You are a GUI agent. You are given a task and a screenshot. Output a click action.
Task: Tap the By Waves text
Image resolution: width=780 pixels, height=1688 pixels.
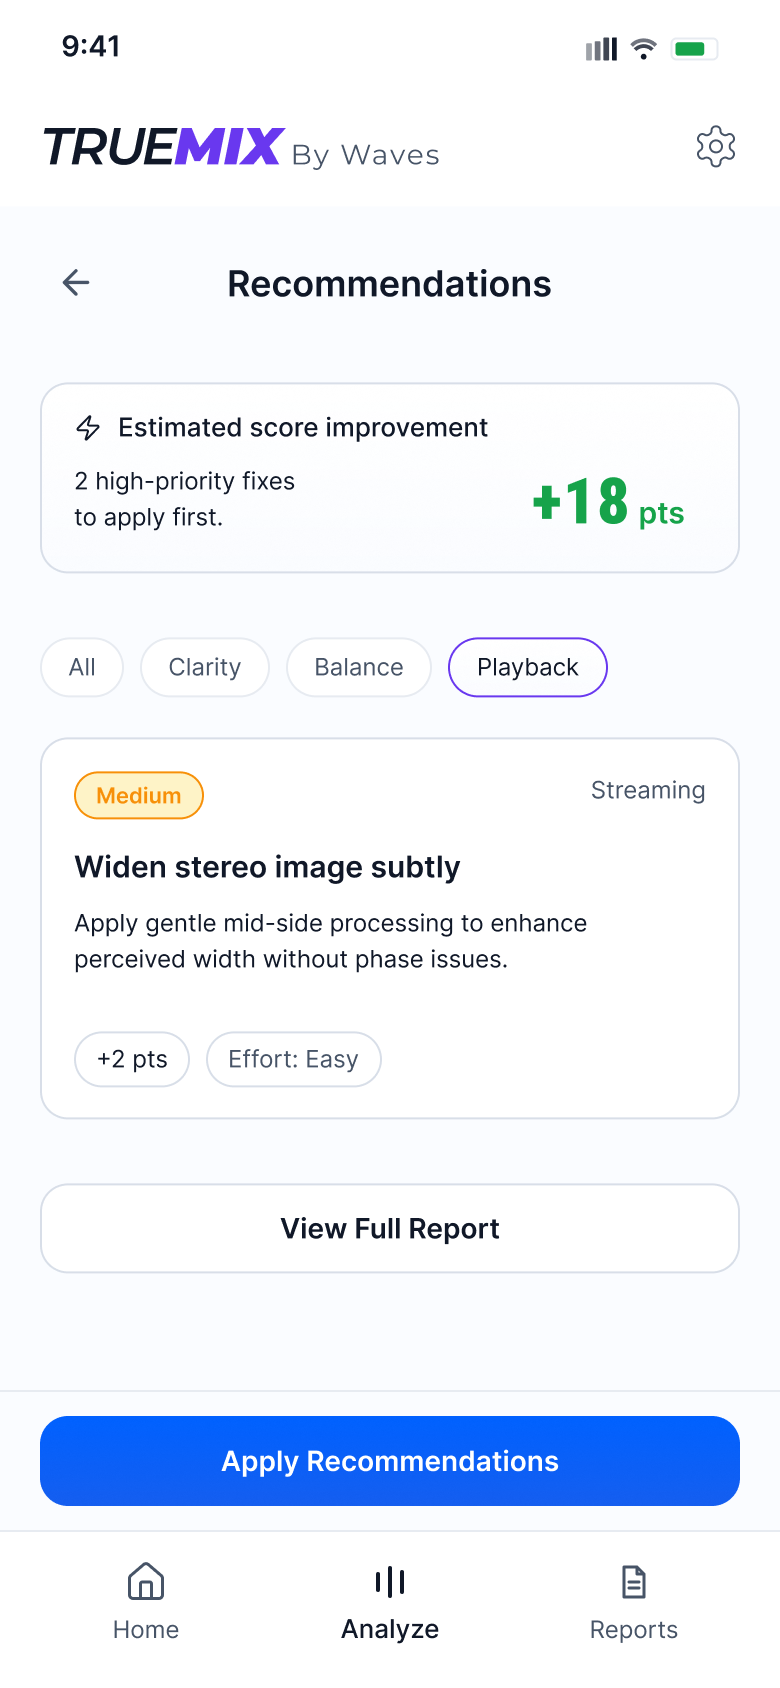pyautogui.click(x=366, y=155)
